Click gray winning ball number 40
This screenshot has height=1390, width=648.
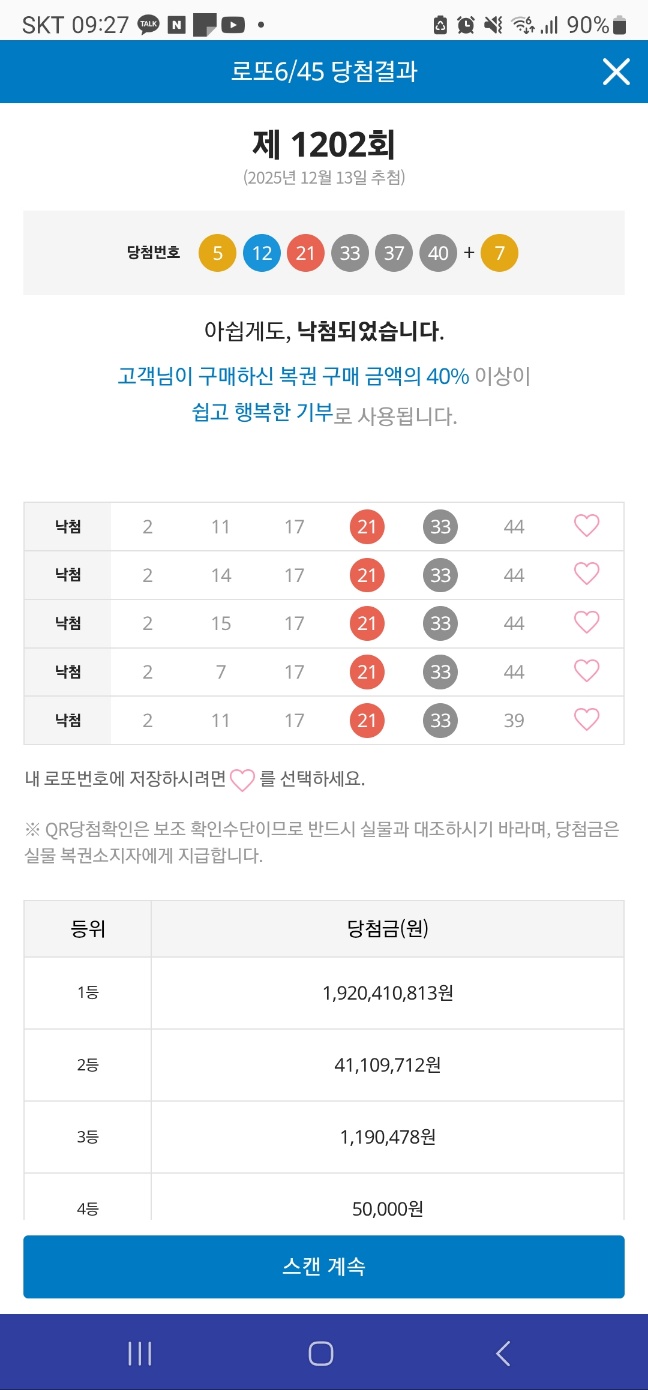(x=438, y=253)
